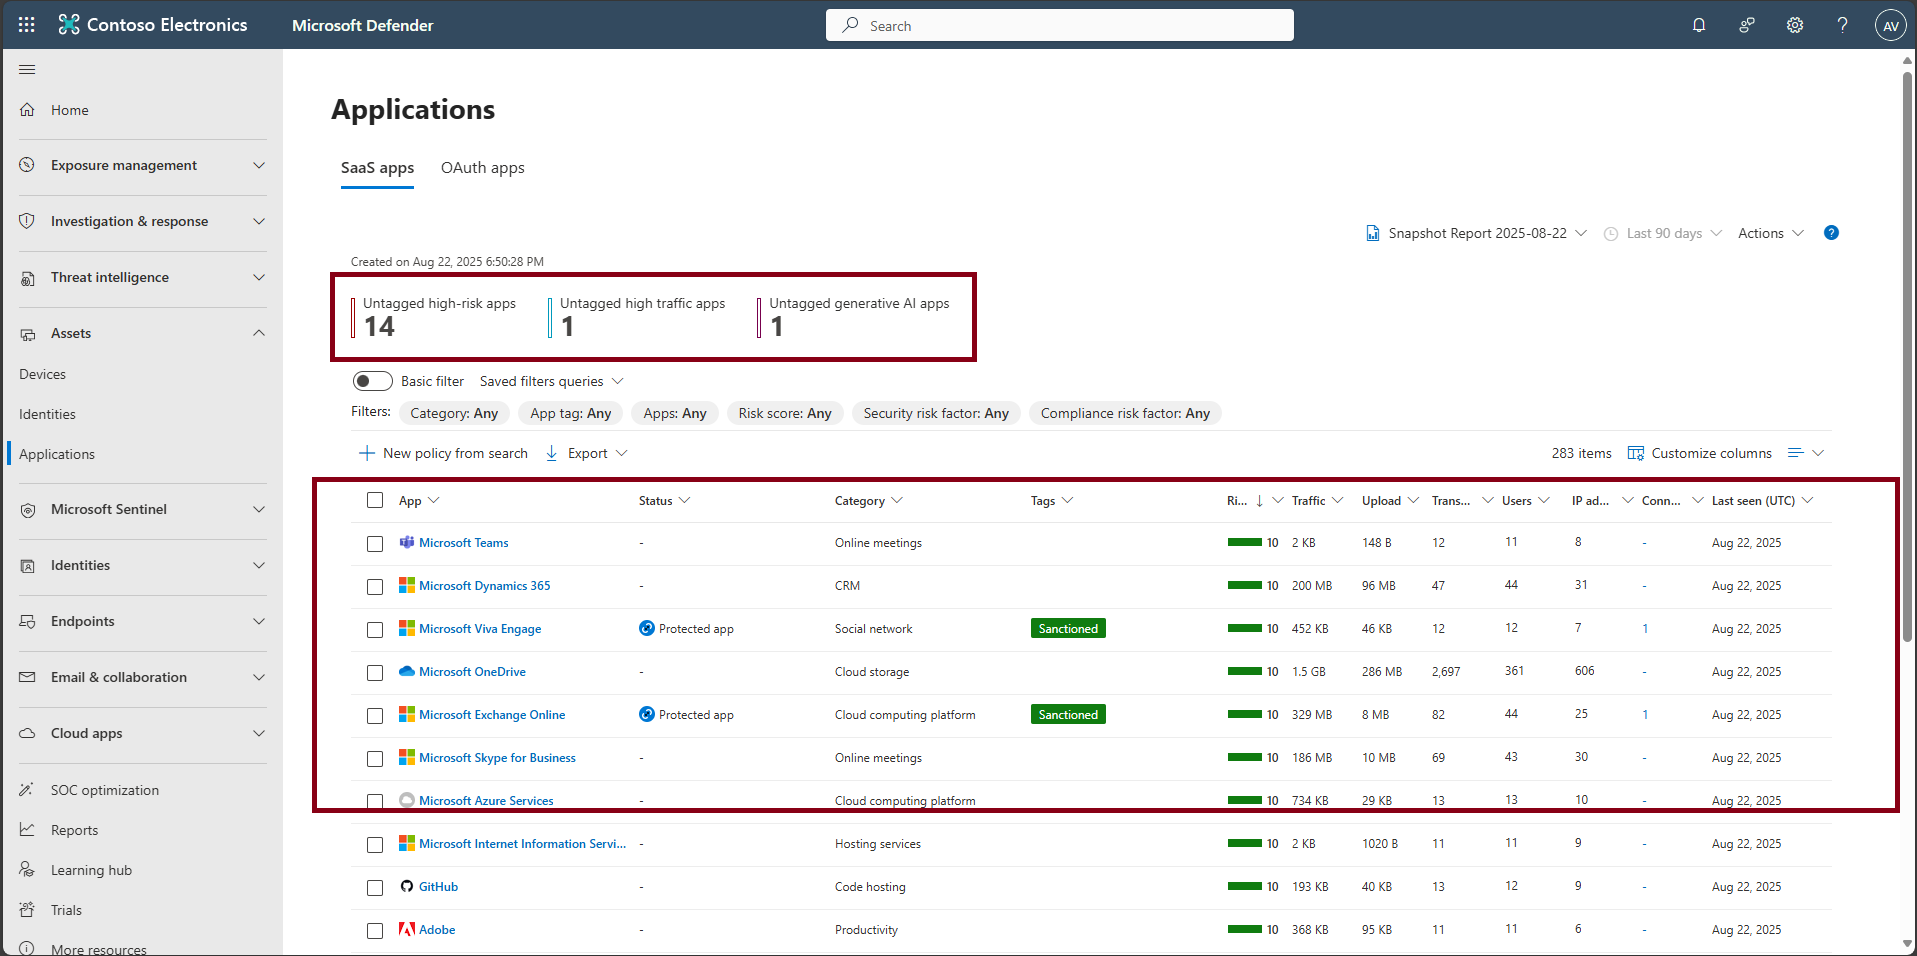Toggle the Basic filter switch

click(x=372, y=381)
